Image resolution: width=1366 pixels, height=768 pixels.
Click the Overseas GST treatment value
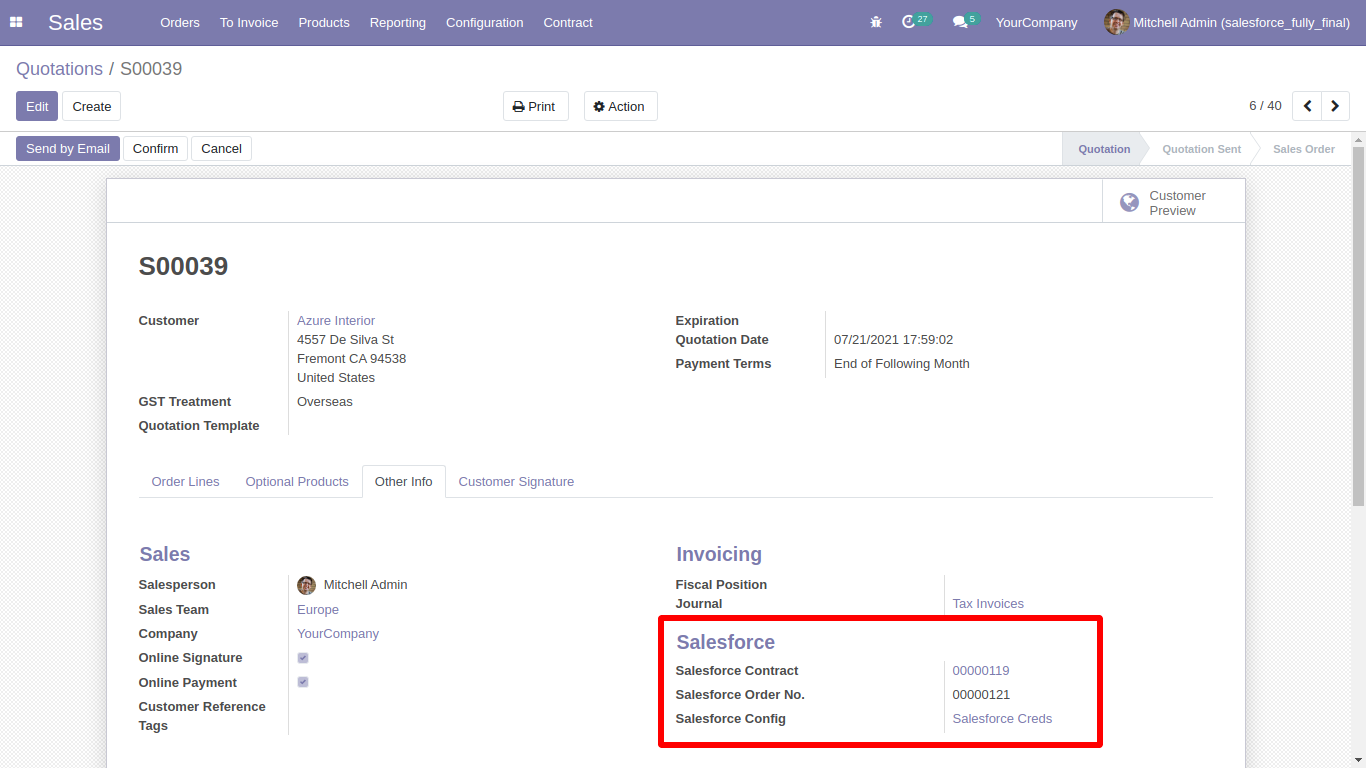(x=325, y=402)
